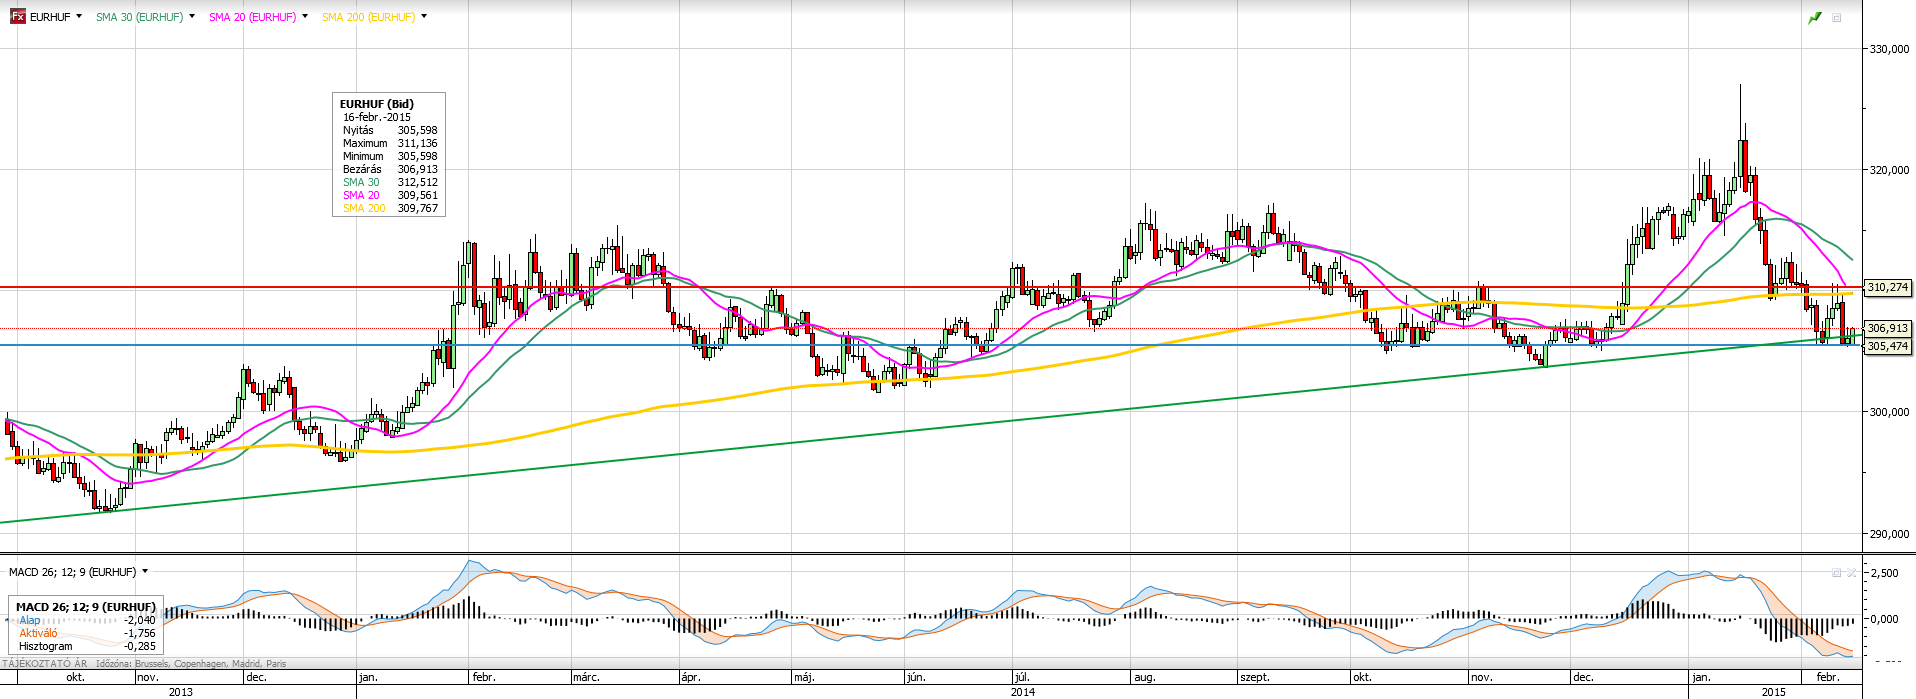Click the szept. time axis label
The height and width of the screenshot is (699, 1916).
(x=1255, y=677)
